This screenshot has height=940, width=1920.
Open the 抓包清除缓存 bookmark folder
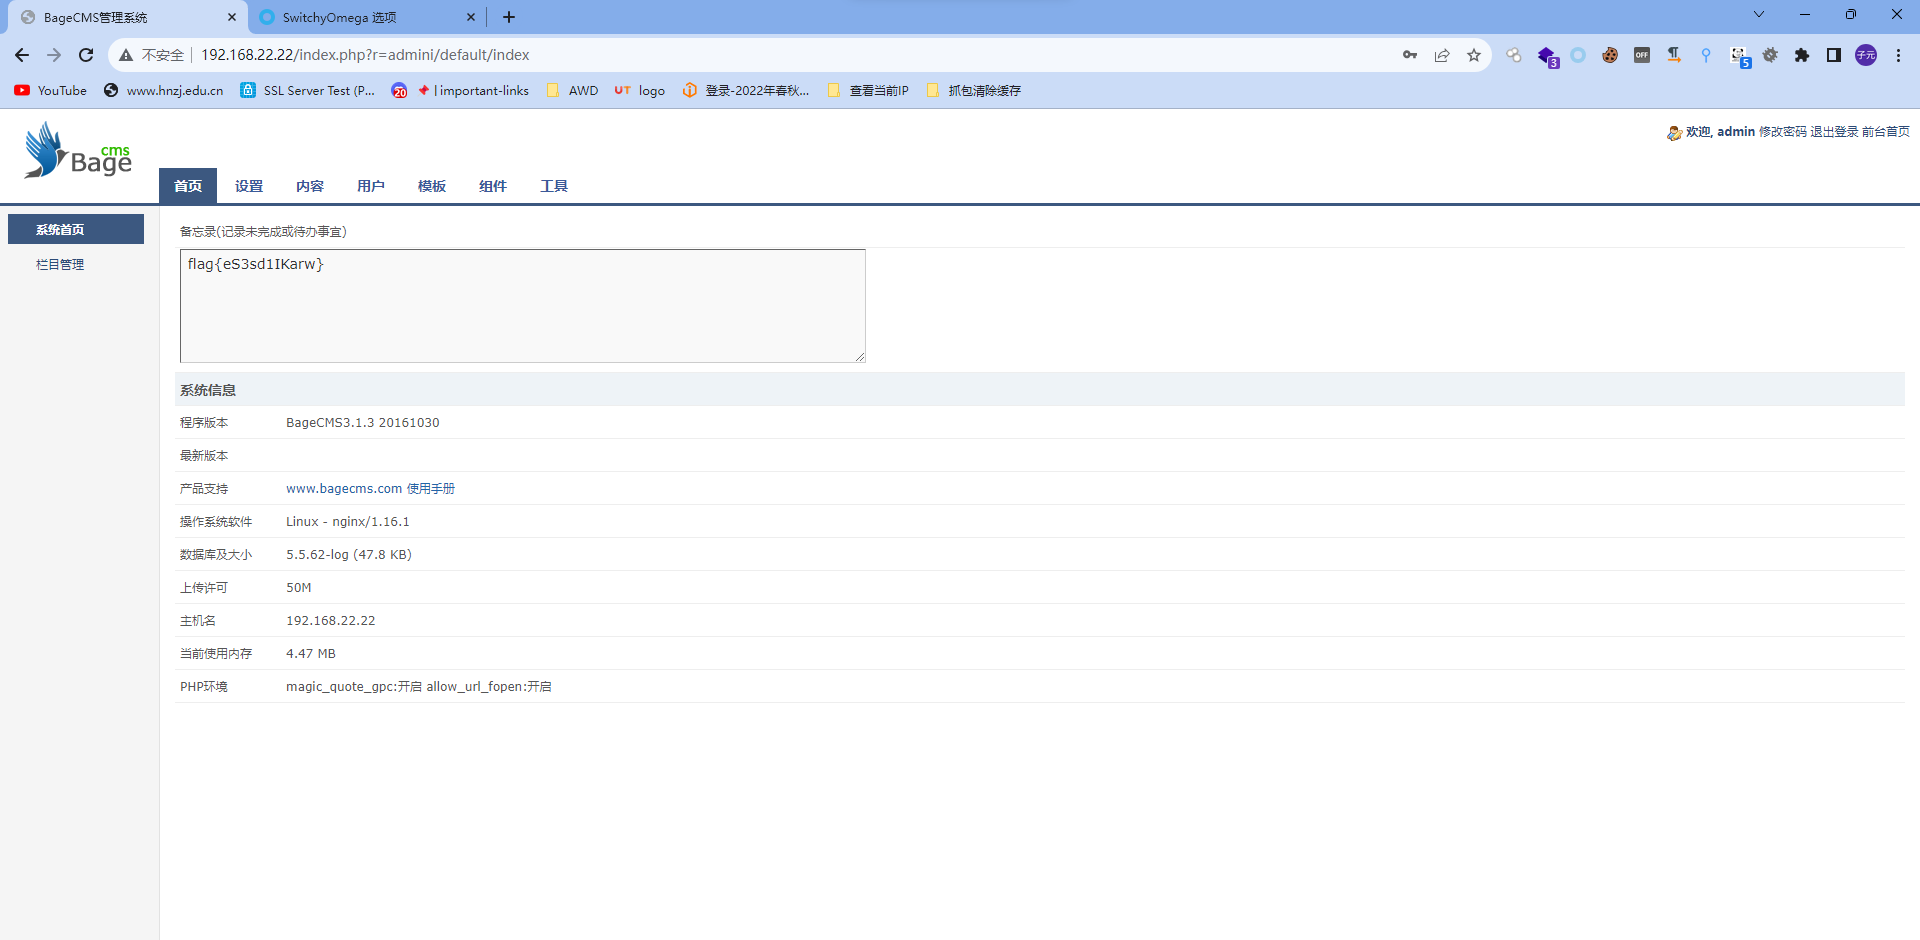click(x=974, y=90)
